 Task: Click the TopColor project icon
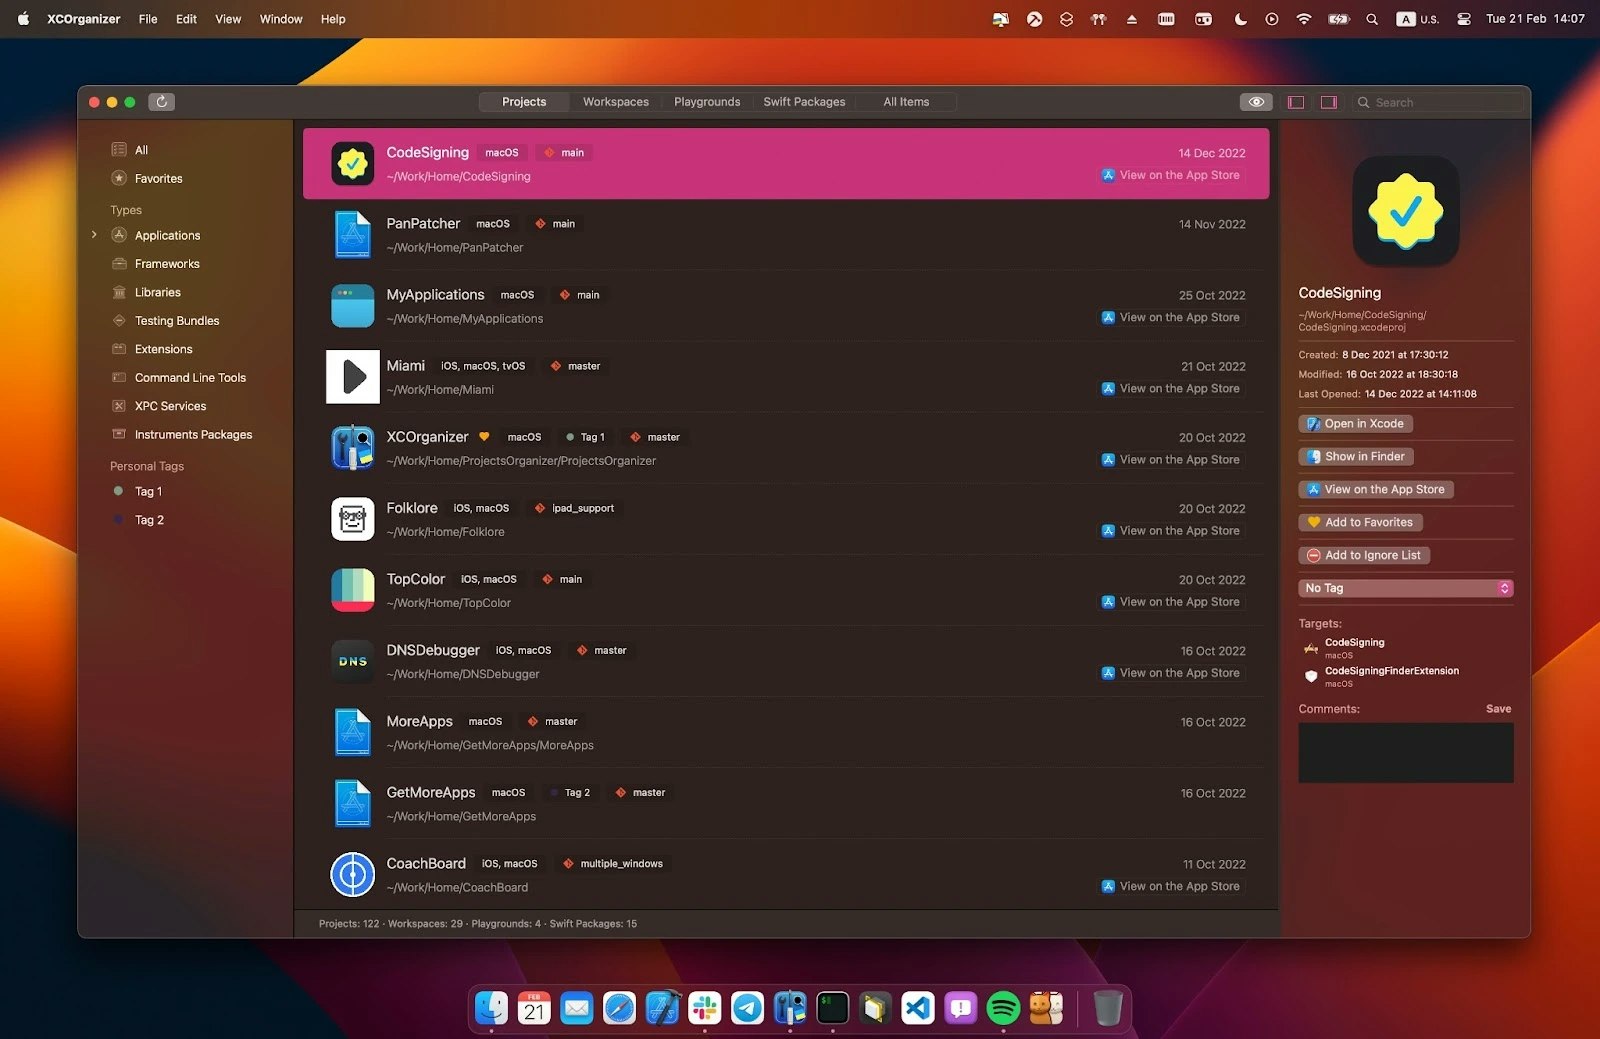[x=353, y=590]
